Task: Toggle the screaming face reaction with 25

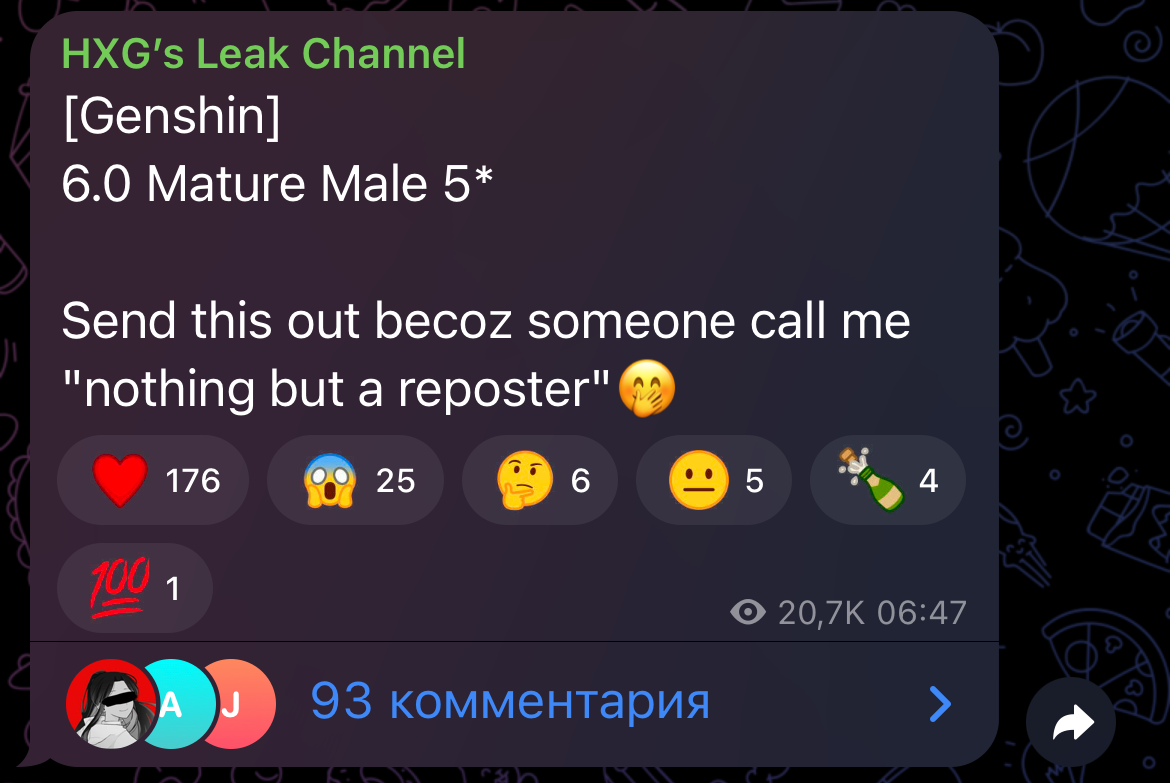Action: (x=355, y=480)
